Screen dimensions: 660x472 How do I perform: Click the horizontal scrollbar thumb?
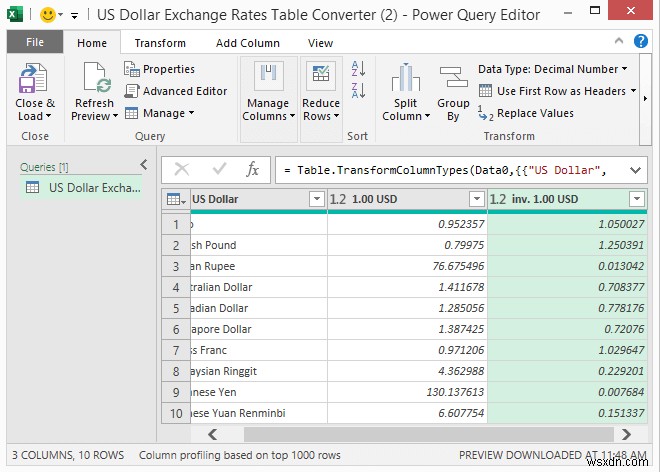point(428,434)
